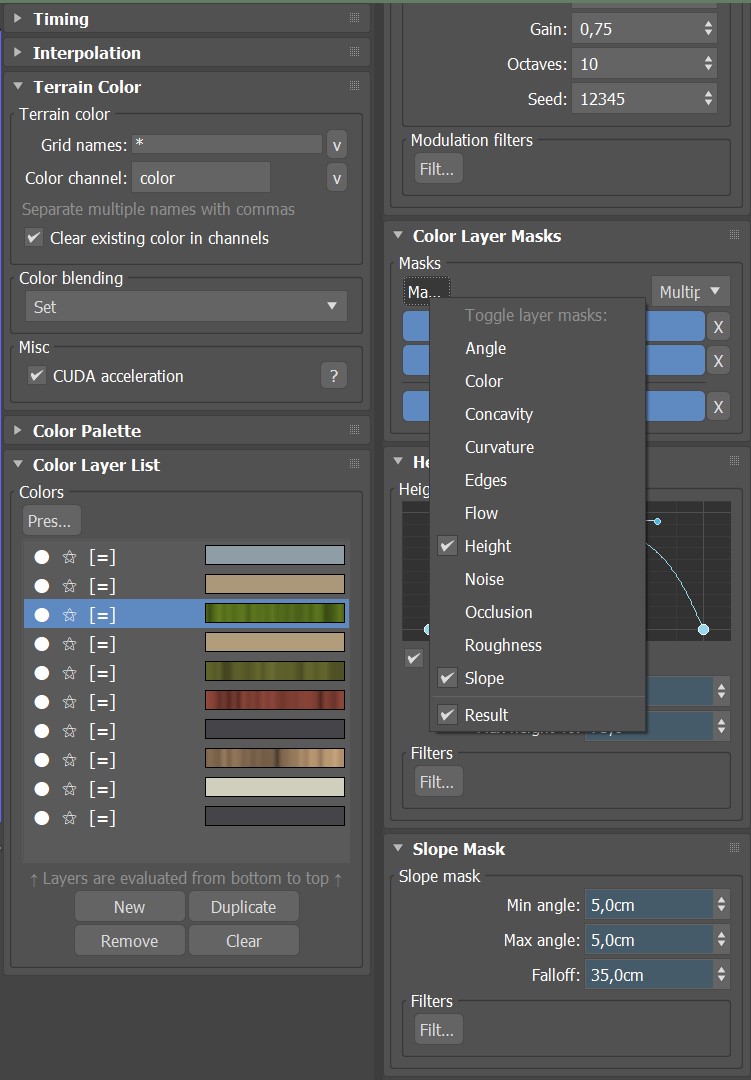The width and height of the screenshot is (751, 1080).
Task: Click the light blue-gray swatch of the first layer
Action: [x=274, y=556]
